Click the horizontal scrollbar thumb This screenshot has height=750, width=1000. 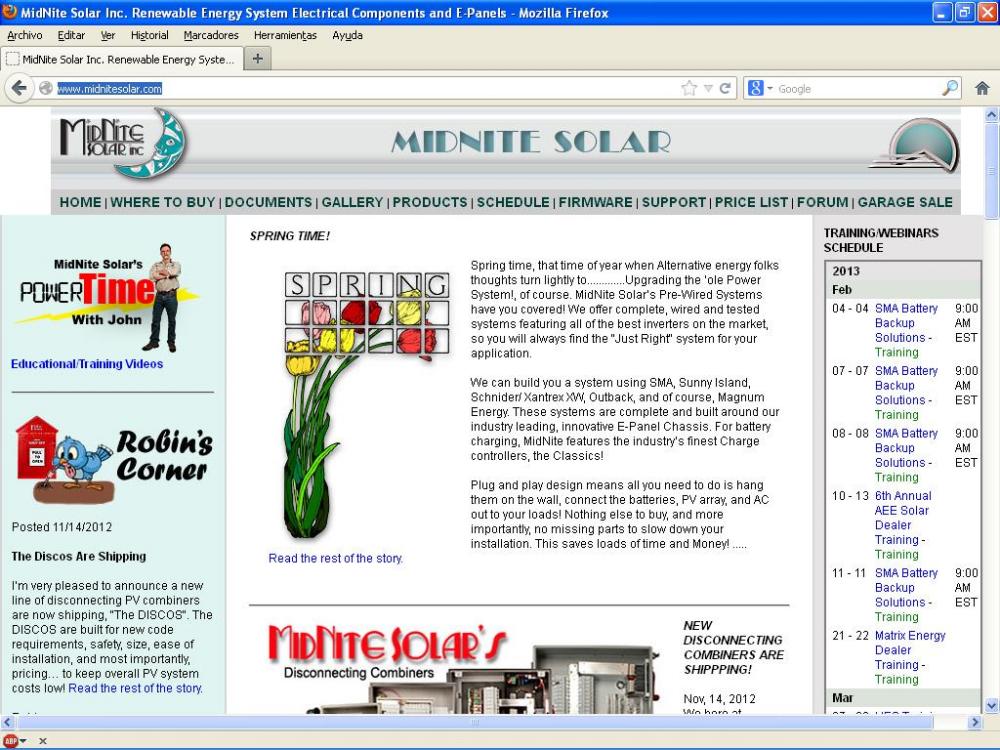click(475, 722)
